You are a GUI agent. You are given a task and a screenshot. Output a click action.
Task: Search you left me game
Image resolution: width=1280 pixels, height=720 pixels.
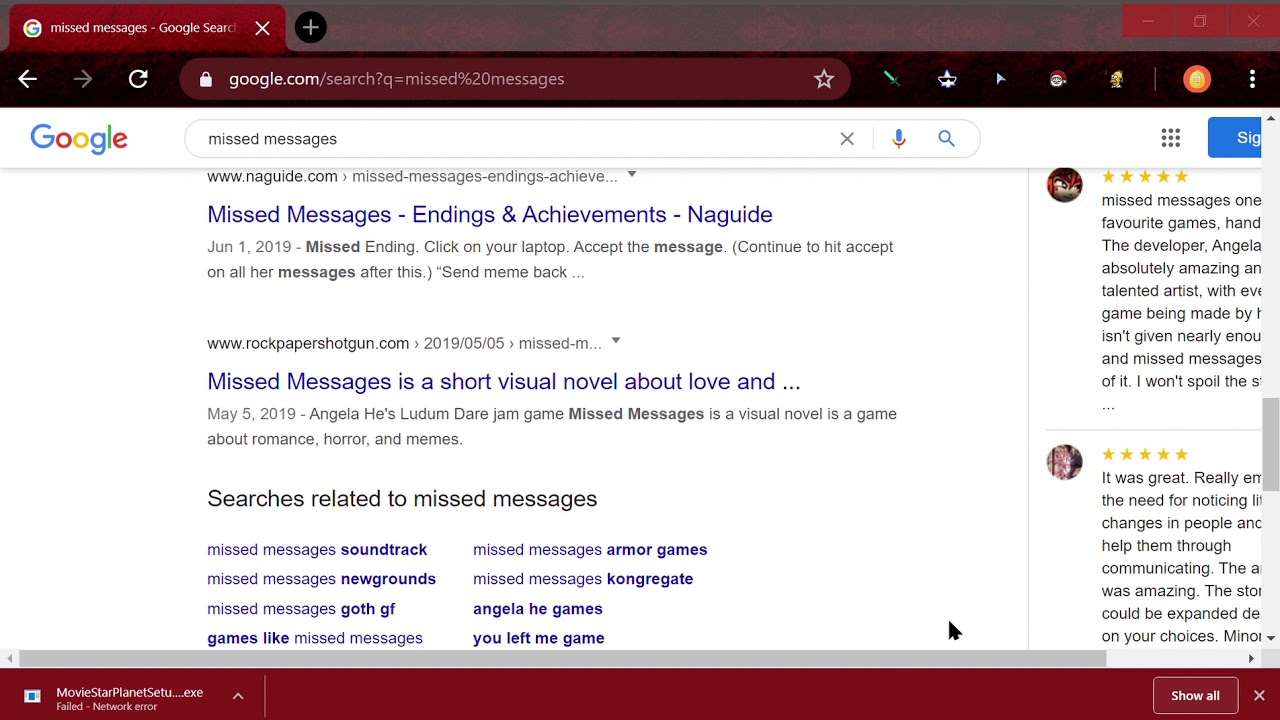539,638
